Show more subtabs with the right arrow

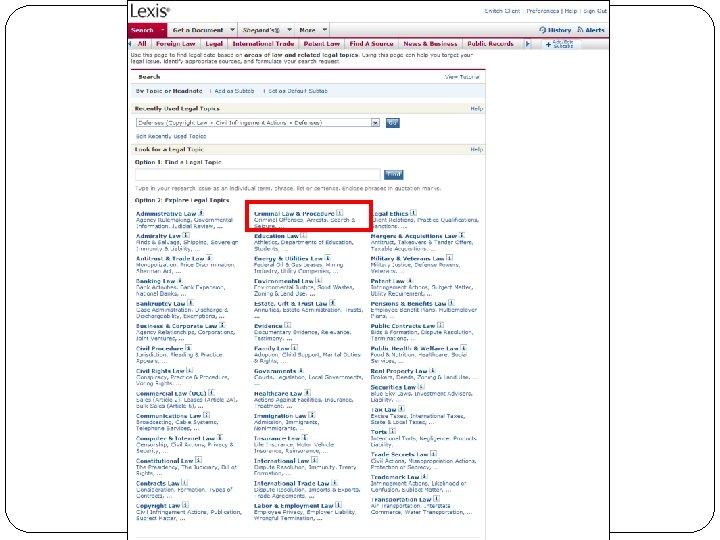[527, 44]
